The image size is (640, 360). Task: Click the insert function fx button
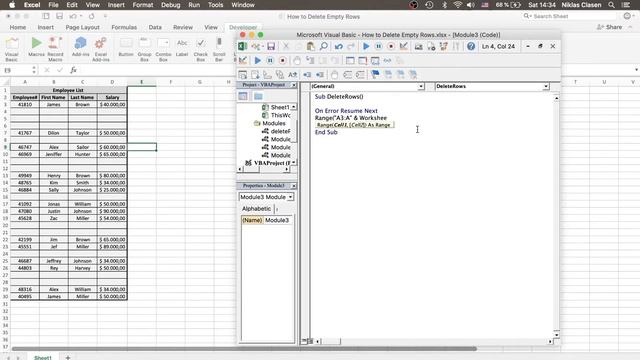coord(73,70)
